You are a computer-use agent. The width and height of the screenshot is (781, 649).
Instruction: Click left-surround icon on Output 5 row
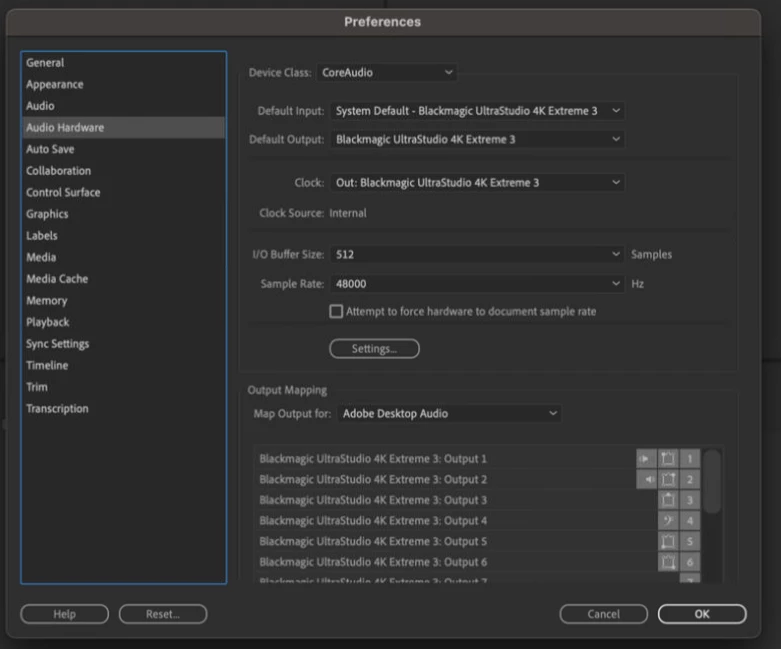[x=668, y=541]
